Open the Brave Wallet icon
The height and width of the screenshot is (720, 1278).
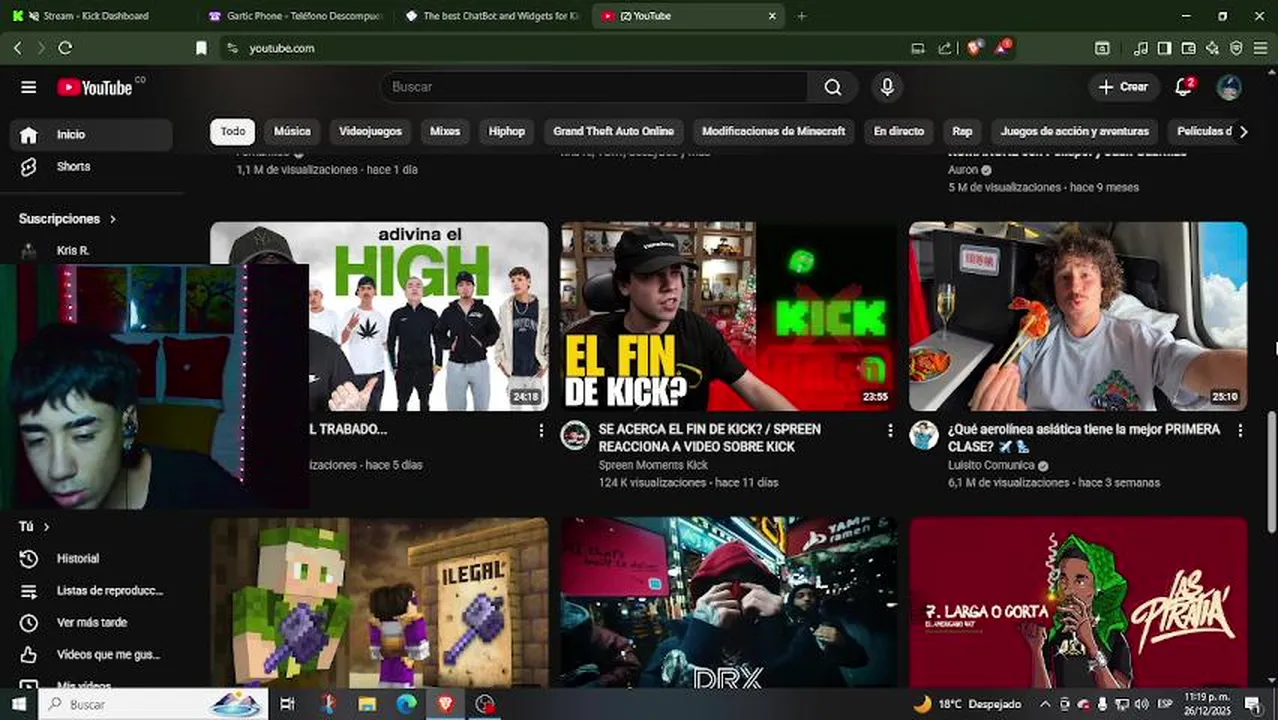point(1188,48)
